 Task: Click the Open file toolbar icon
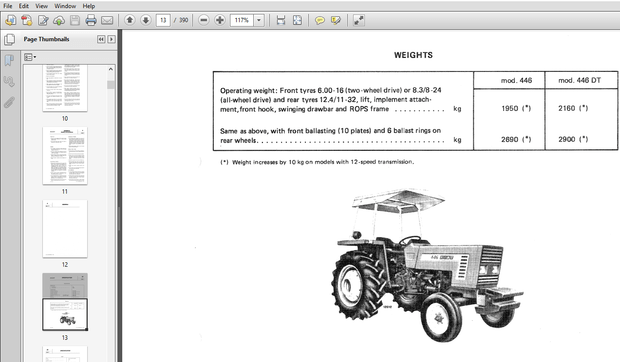click(x=11, y=20)
